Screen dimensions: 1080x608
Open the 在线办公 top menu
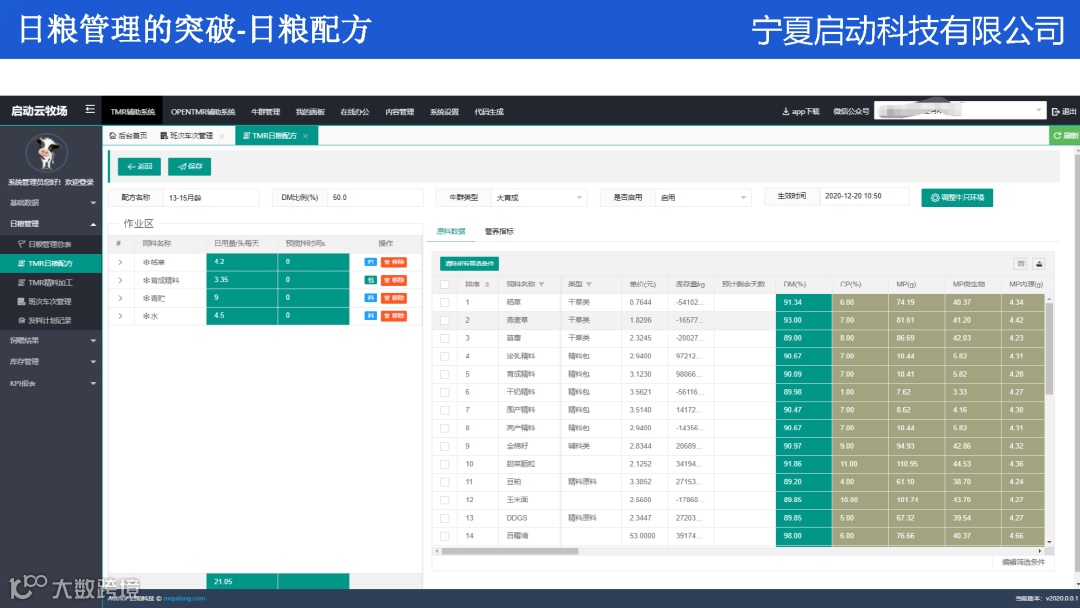click(355, 112)
